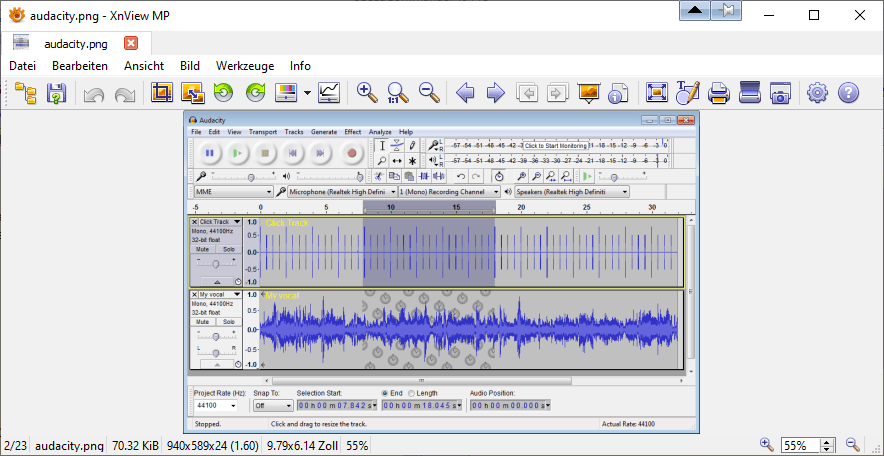This screenshot has height=456, width=884.
Task: Open the Resize image tool
Action: coord(192,93)
